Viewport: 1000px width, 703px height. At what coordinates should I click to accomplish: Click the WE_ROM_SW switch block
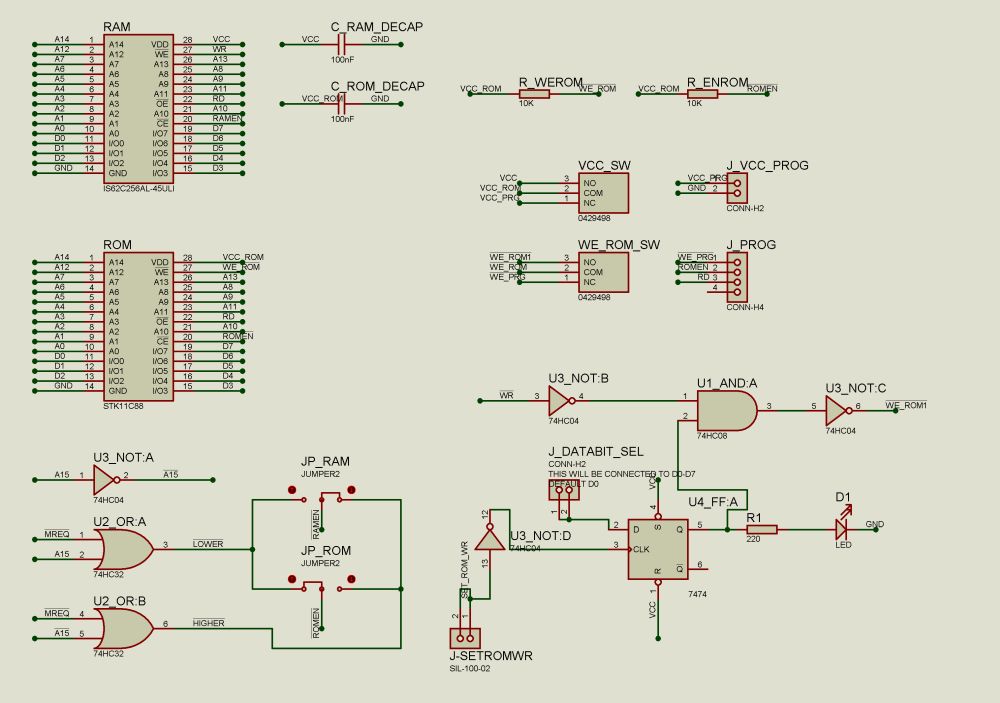[604, 271]
